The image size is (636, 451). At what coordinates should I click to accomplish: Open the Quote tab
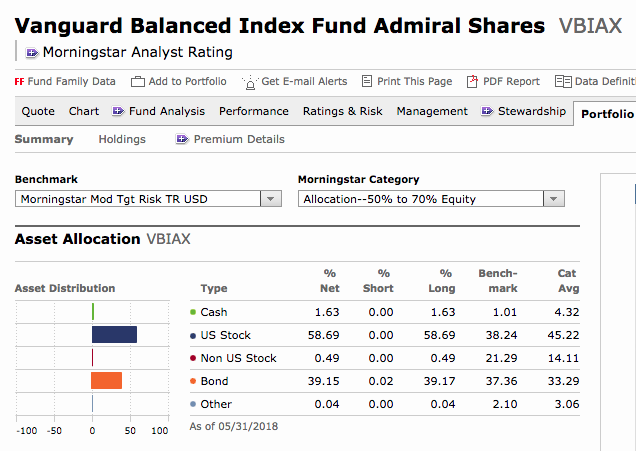coord(38,111)
